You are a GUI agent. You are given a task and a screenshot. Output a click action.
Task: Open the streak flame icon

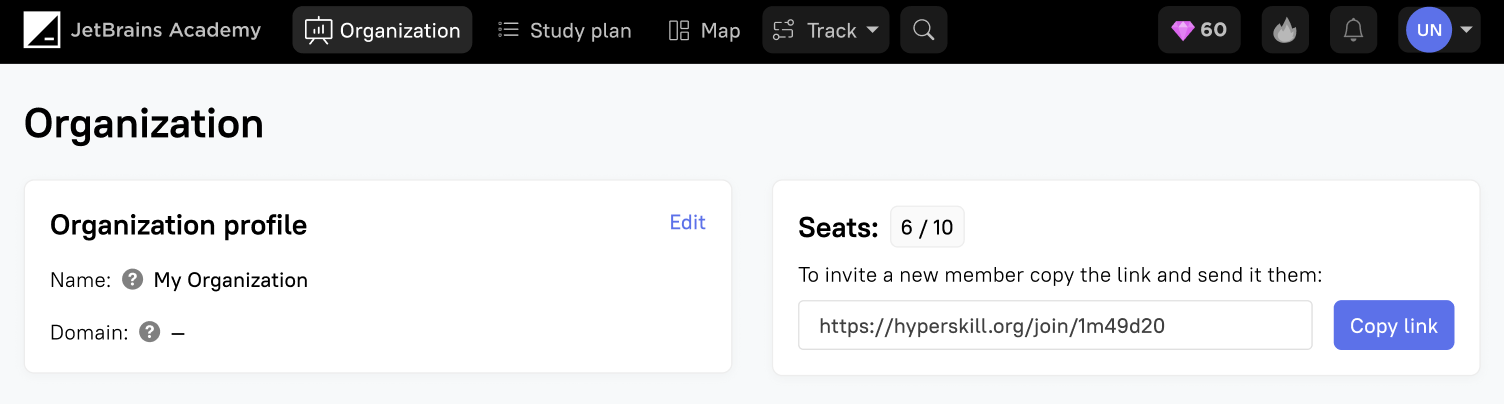(x=1285, y=31)
